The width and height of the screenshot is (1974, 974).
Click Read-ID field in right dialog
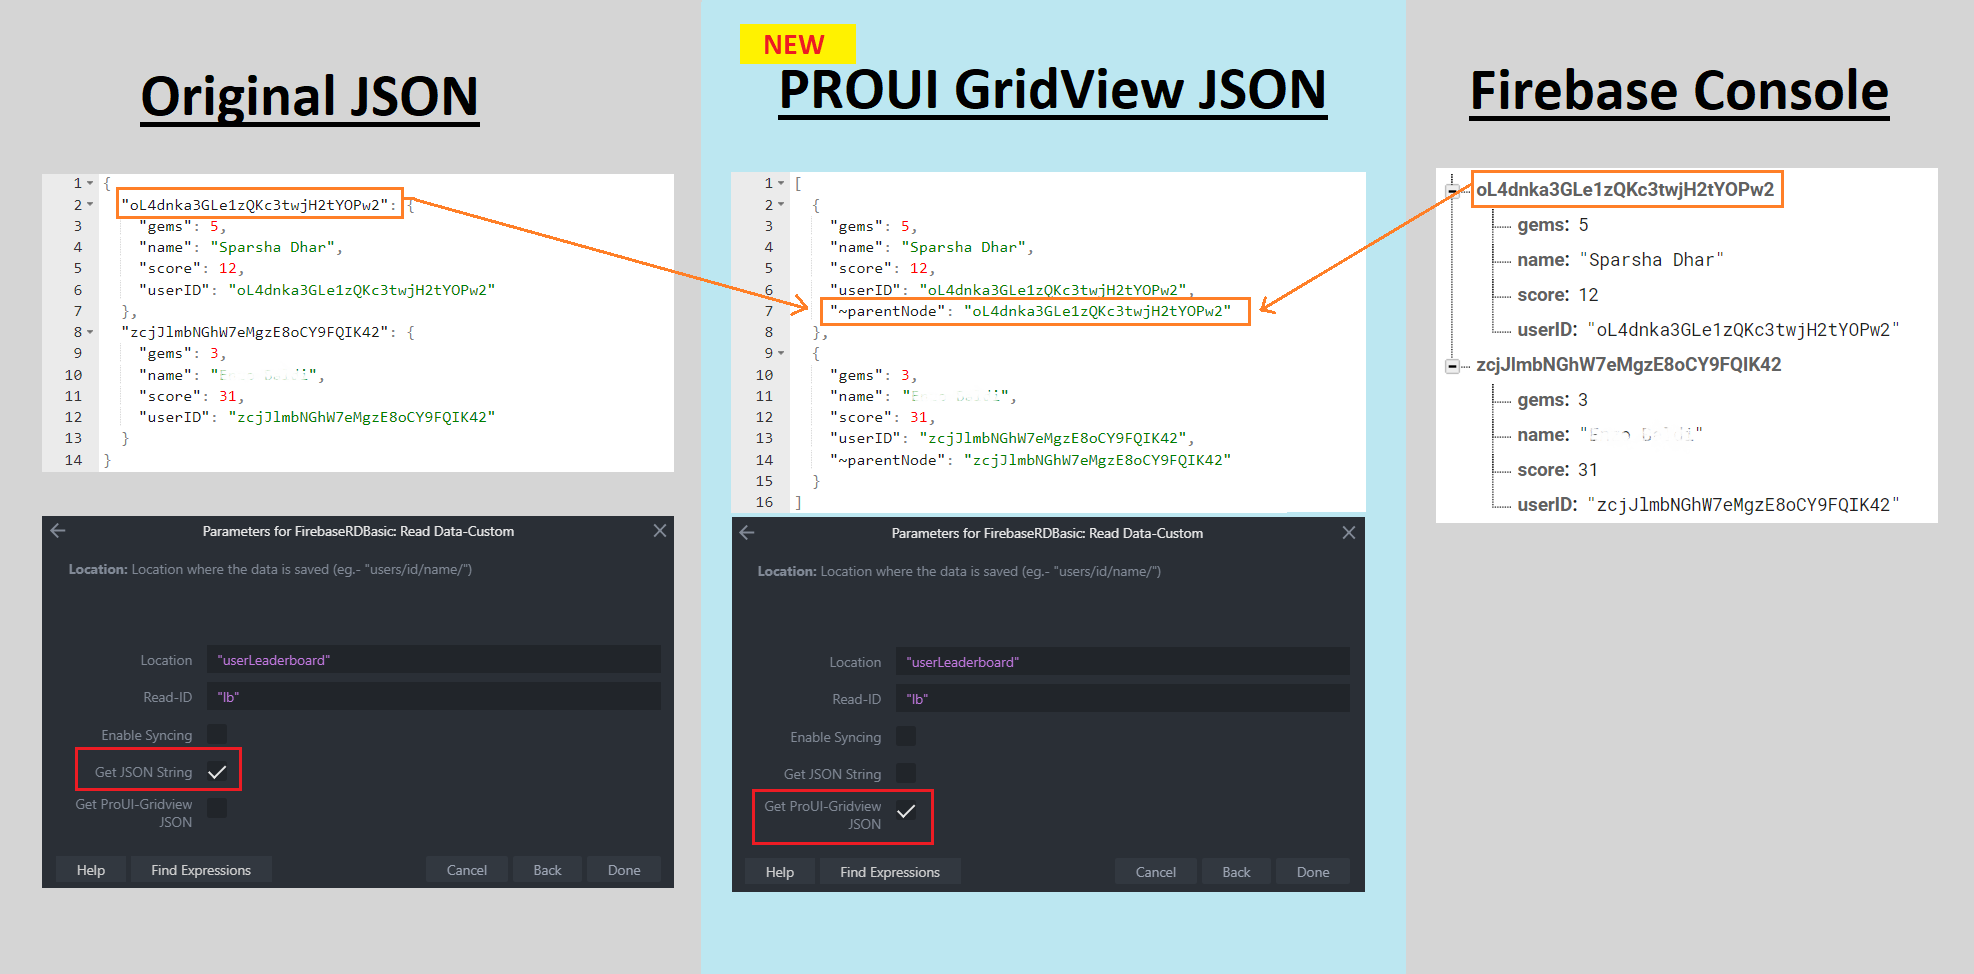point(1122,699)
